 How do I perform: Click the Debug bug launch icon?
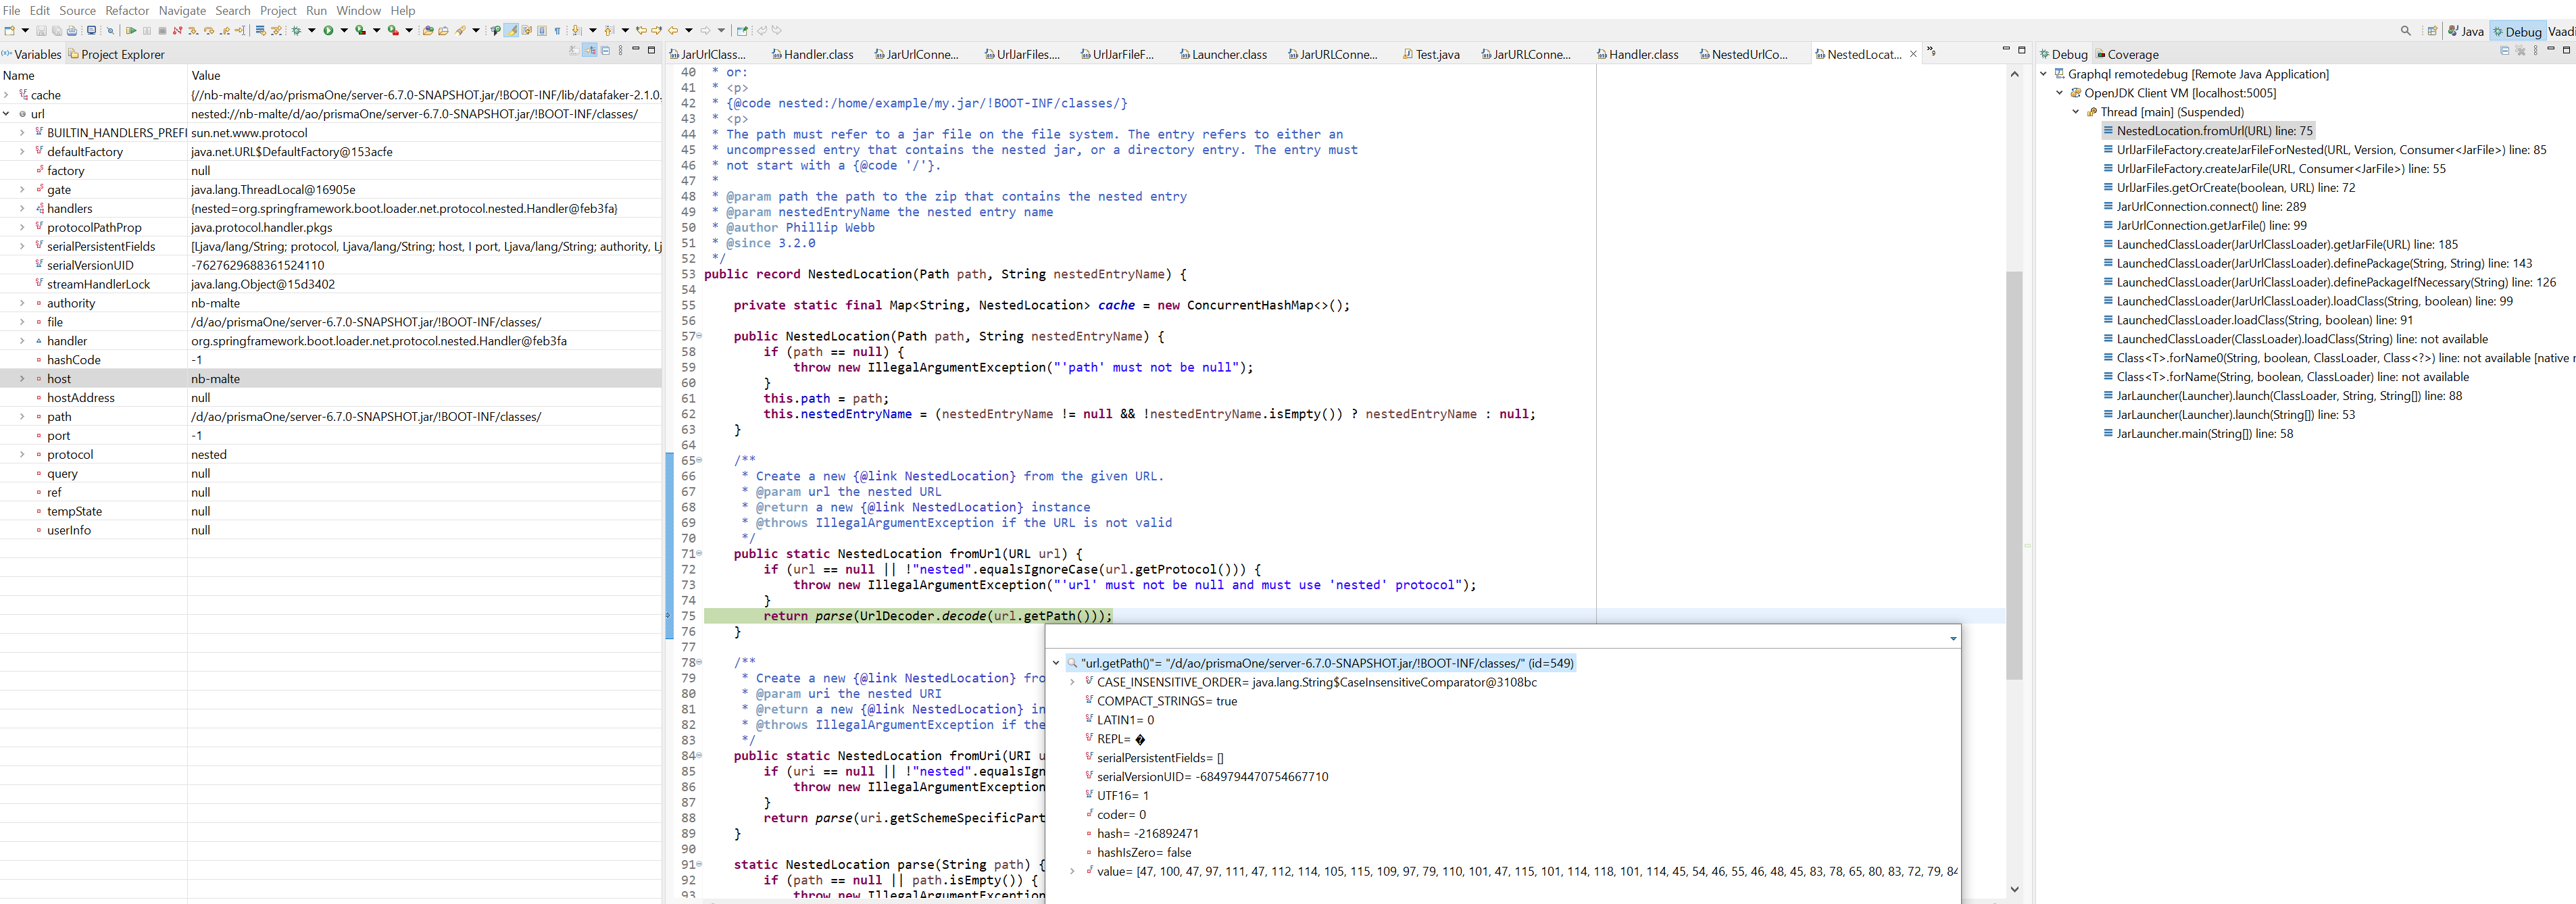296,31
